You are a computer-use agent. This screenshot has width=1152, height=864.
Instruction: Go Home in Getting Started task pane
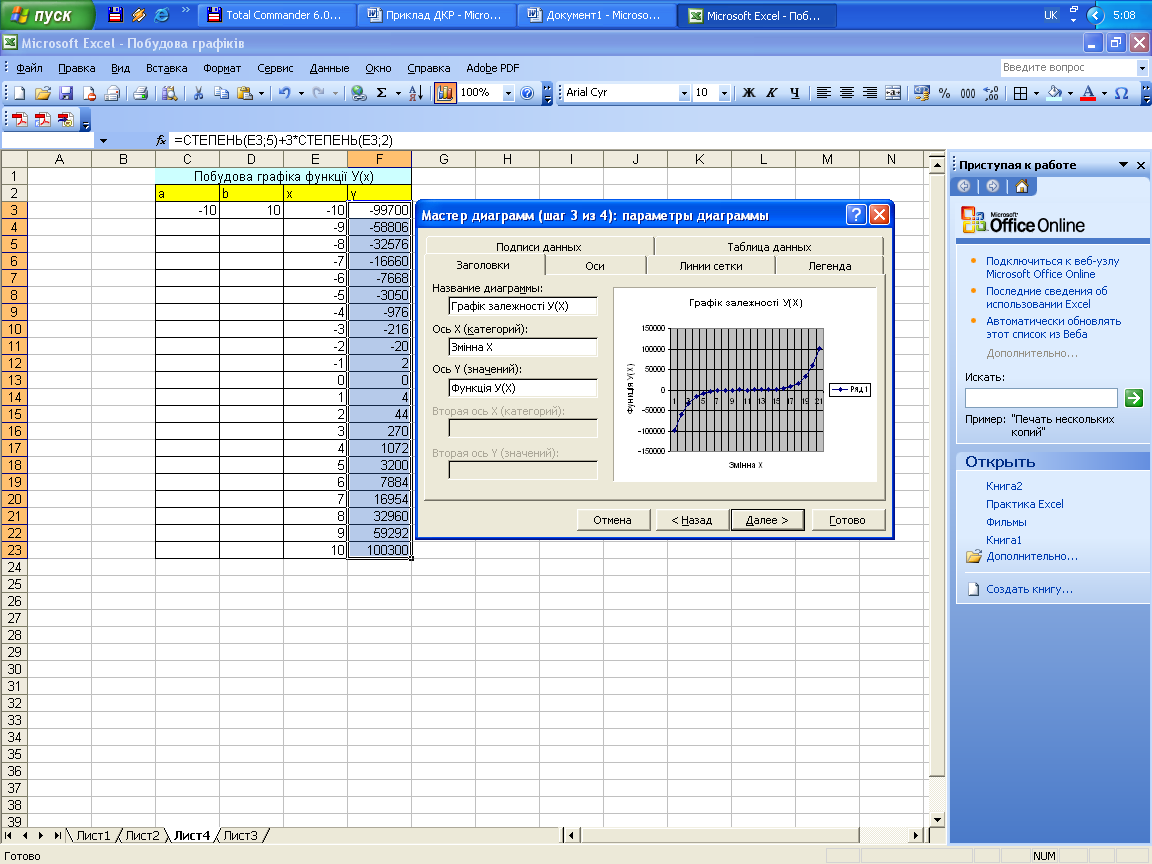pyautogui.click(x=1021, y=187)
